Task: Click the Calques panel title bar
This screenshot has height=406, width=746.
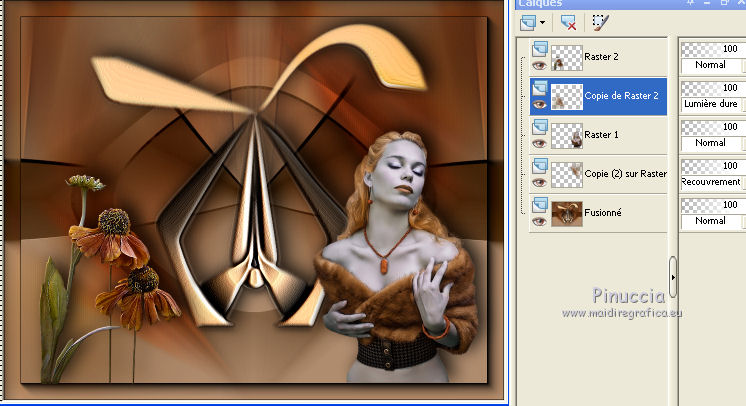Action: [630, 4]
